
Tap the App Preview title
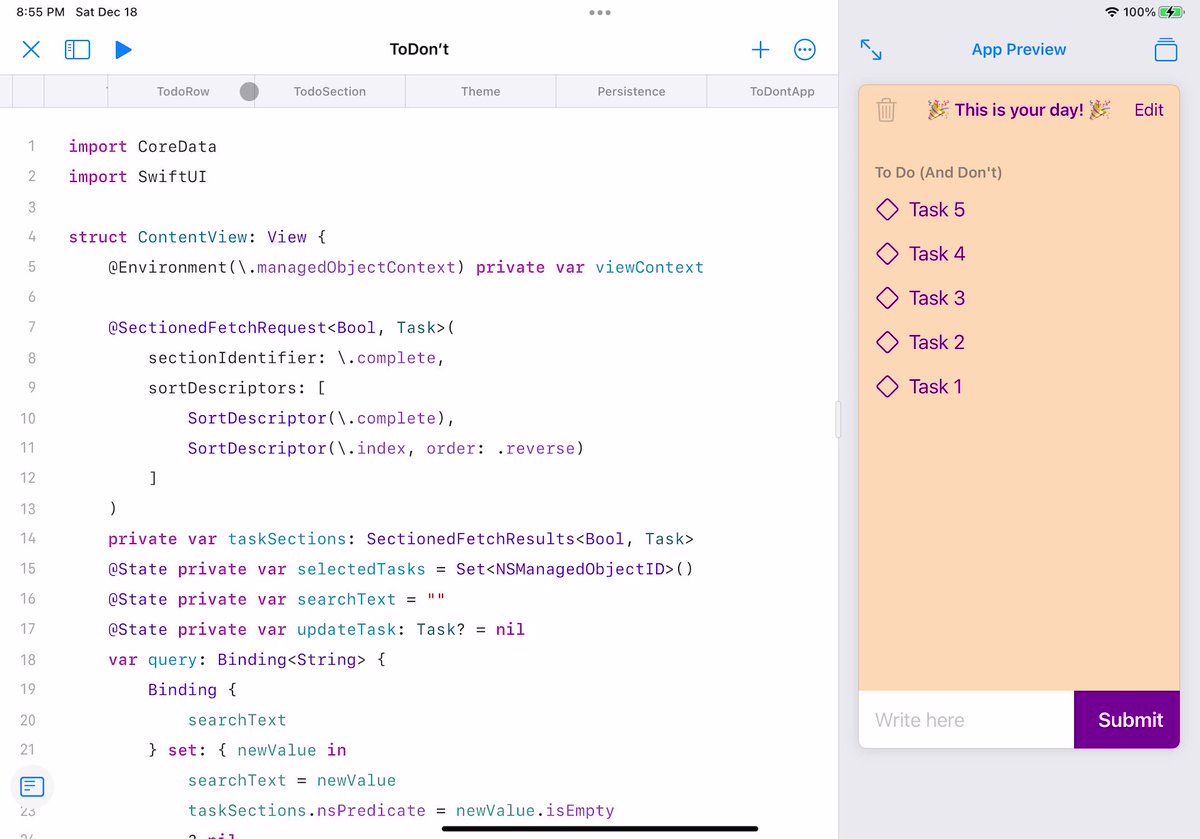pos(1019,49)
